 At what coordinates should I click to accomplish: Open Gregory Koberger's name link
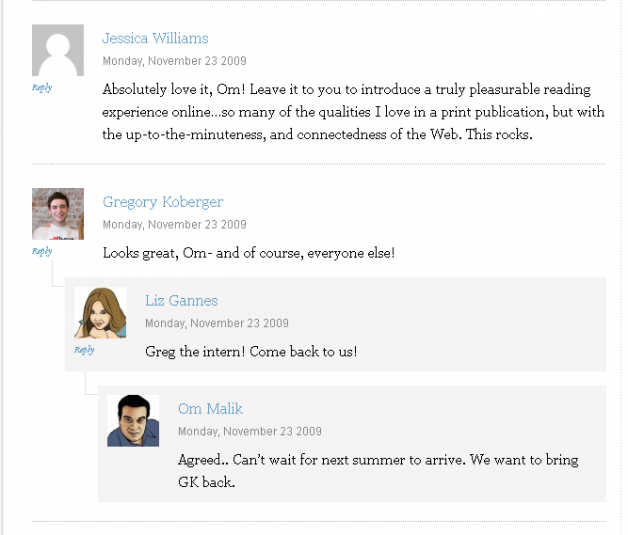click(x=163, y=202)
